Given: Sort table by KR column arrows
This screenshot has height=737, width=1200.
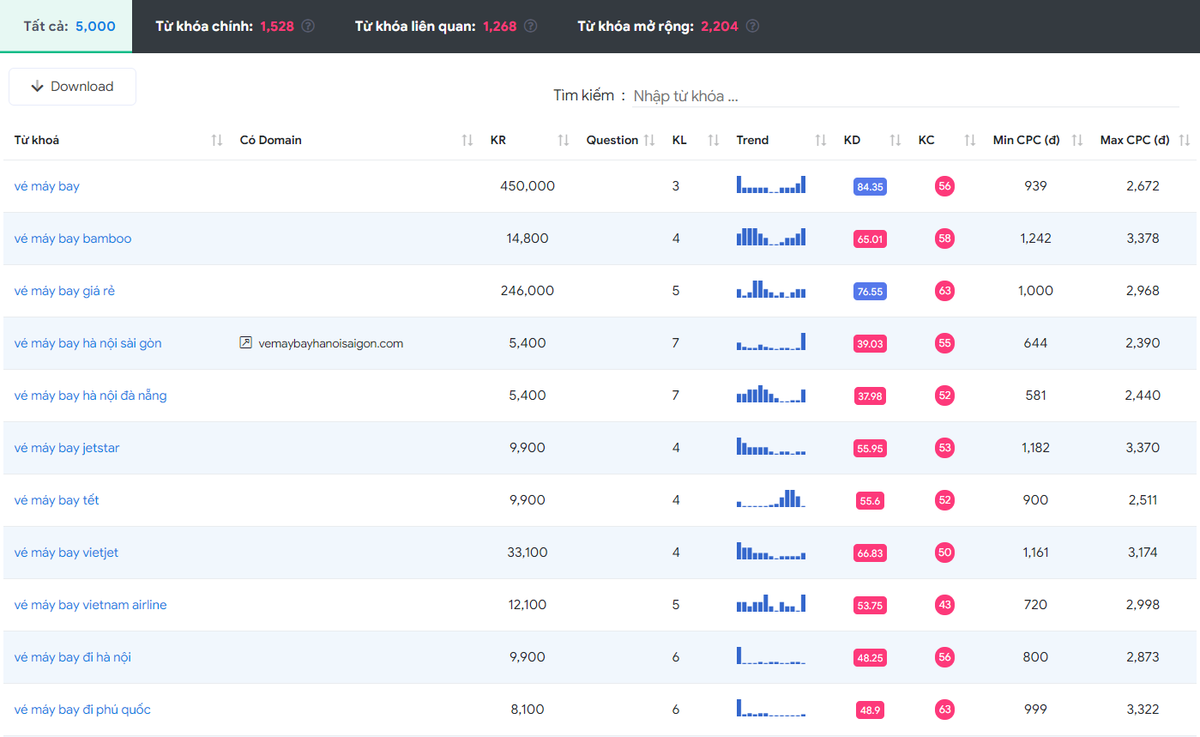Looking at the screenshot, I should 563,140.
